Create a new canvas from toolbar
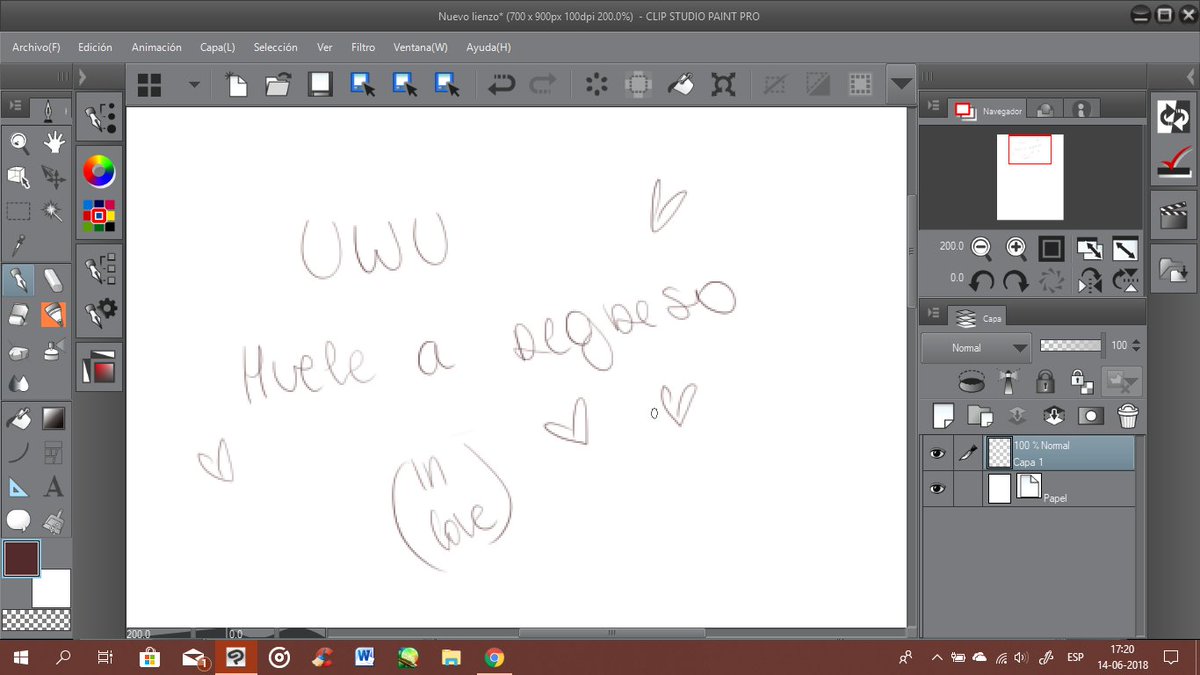 tap(237, 85)
